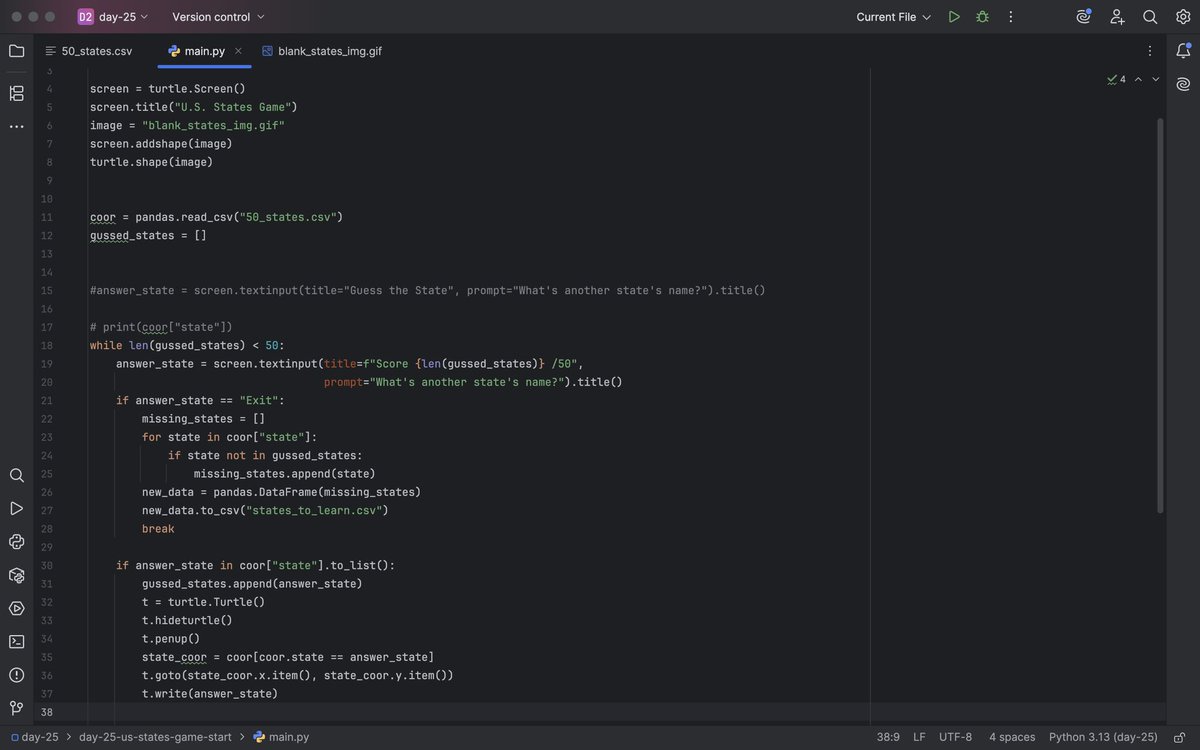Image resolution: width=1200 pixels, height=750 pixels.
Task: Click the day-25 breadcrumb in navigation bar
Action: (33, 737)
